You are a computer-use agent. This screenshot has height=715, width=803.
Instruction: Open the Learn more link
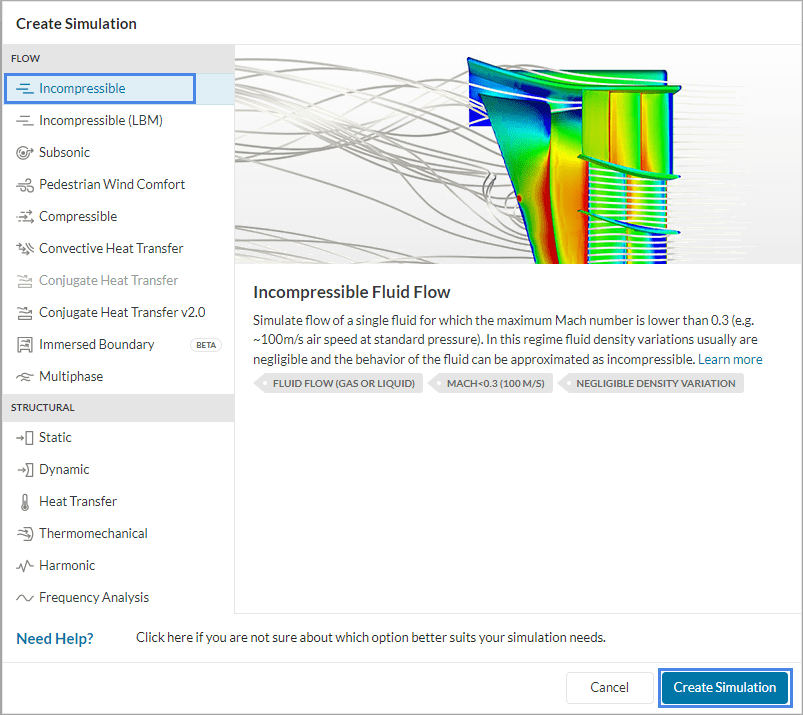(730, 359)
